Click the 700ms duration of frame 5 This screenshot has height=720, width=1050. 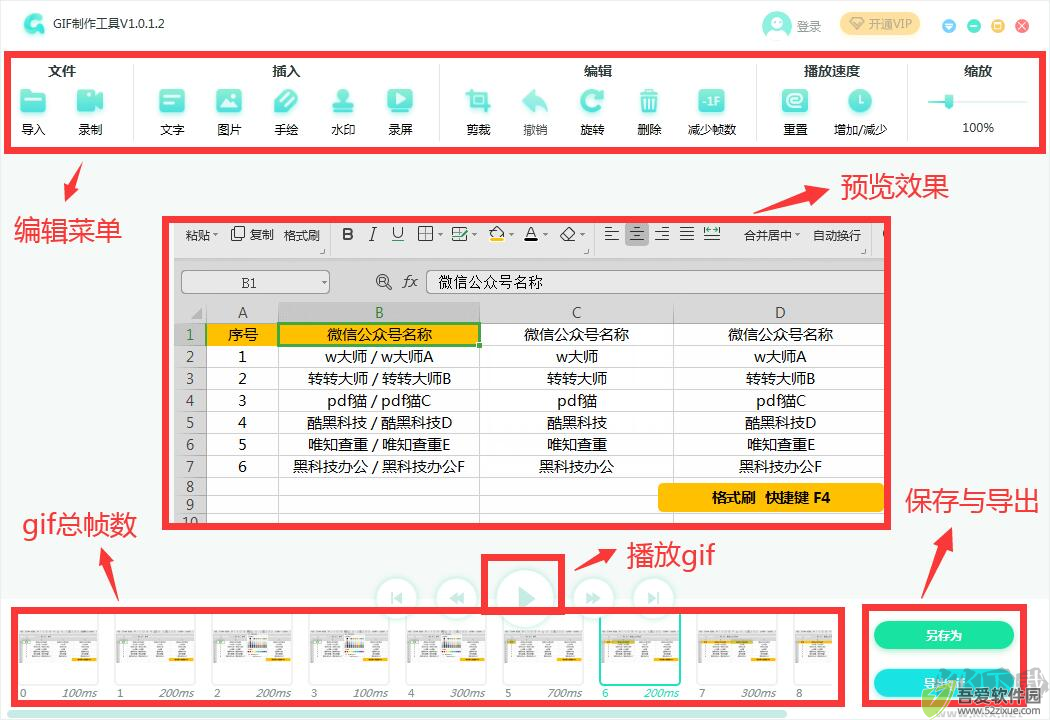point(565,693)
